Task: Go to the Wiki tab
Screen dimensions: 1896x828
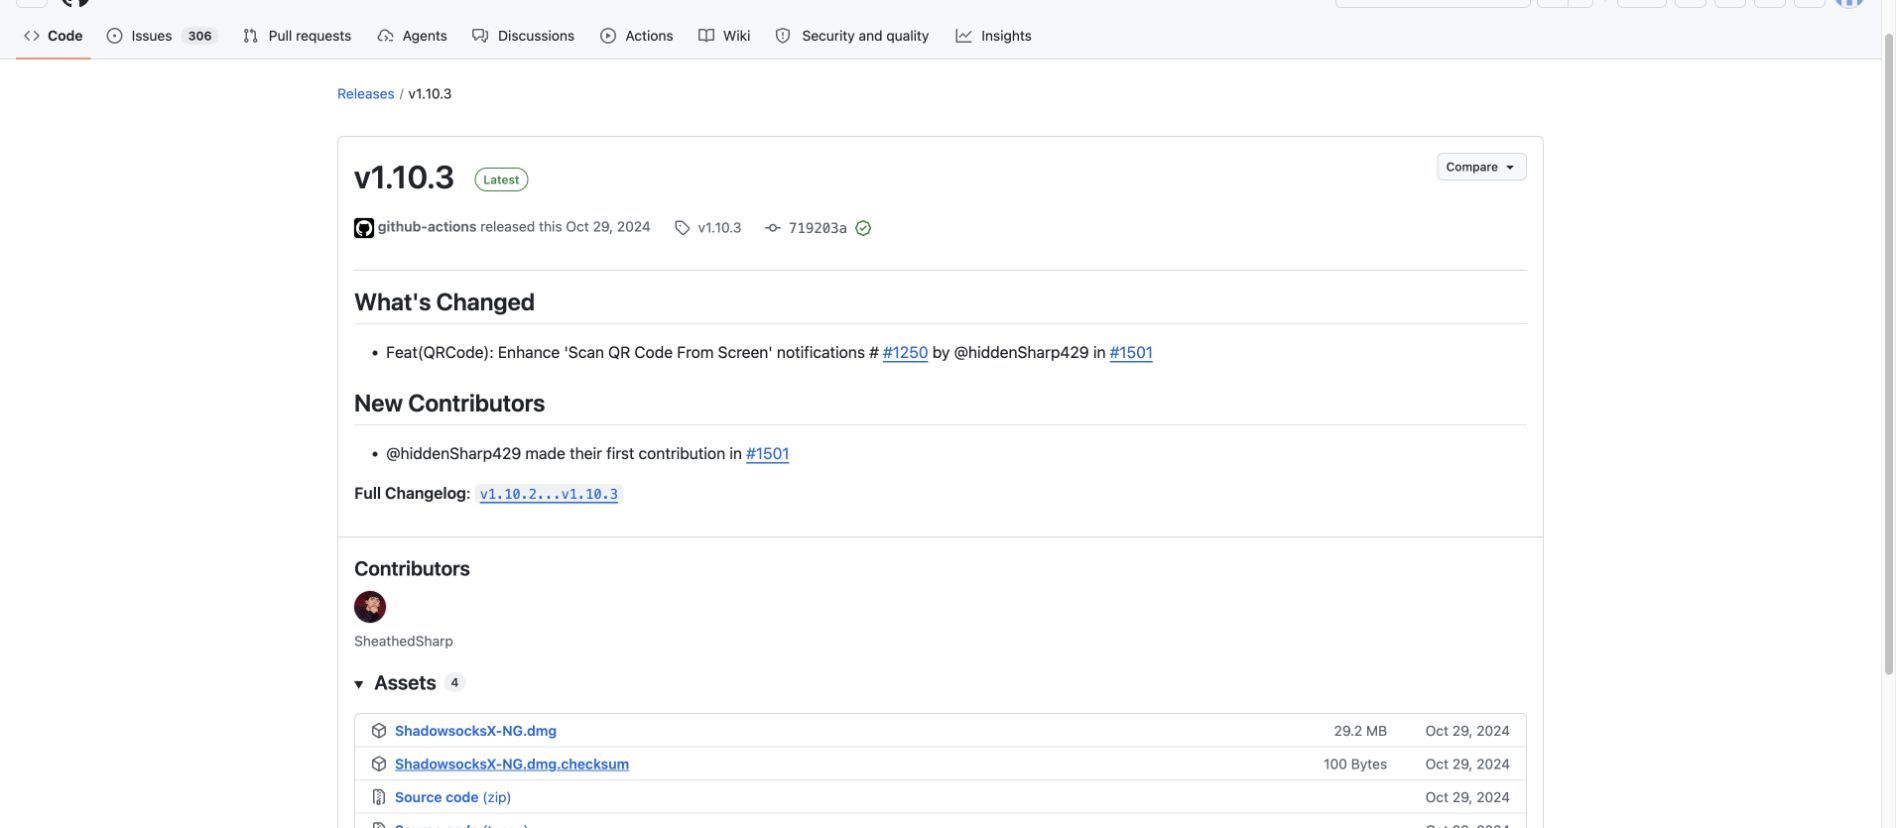Action: 724,36
